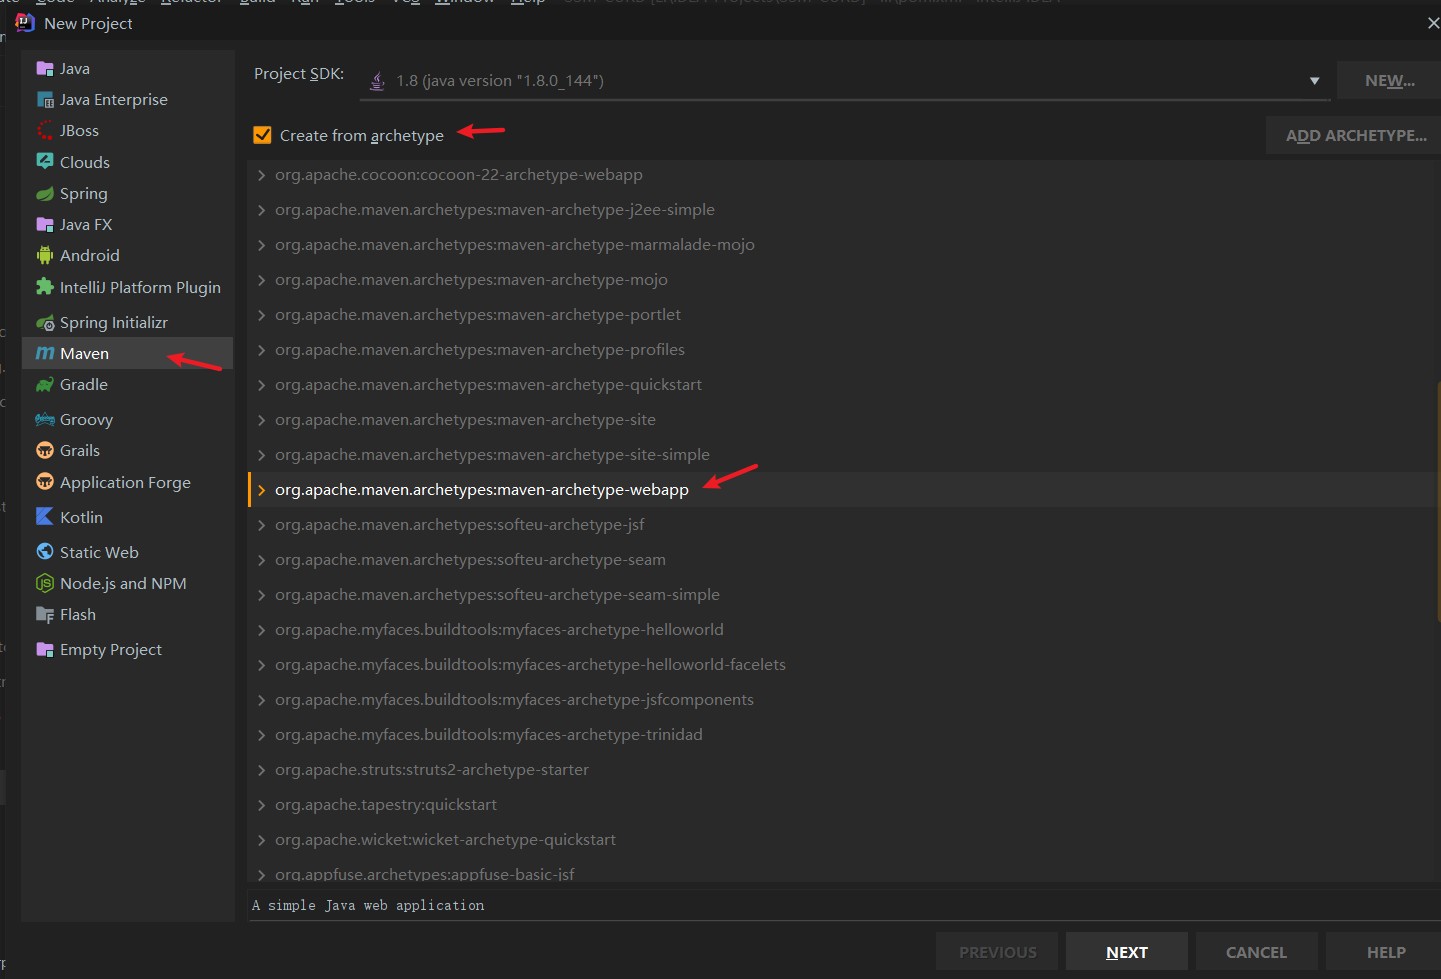Open the Project SDK dropdown
The width and height of the screenshot is (1441, 979).
click(x=1314, y=81)
